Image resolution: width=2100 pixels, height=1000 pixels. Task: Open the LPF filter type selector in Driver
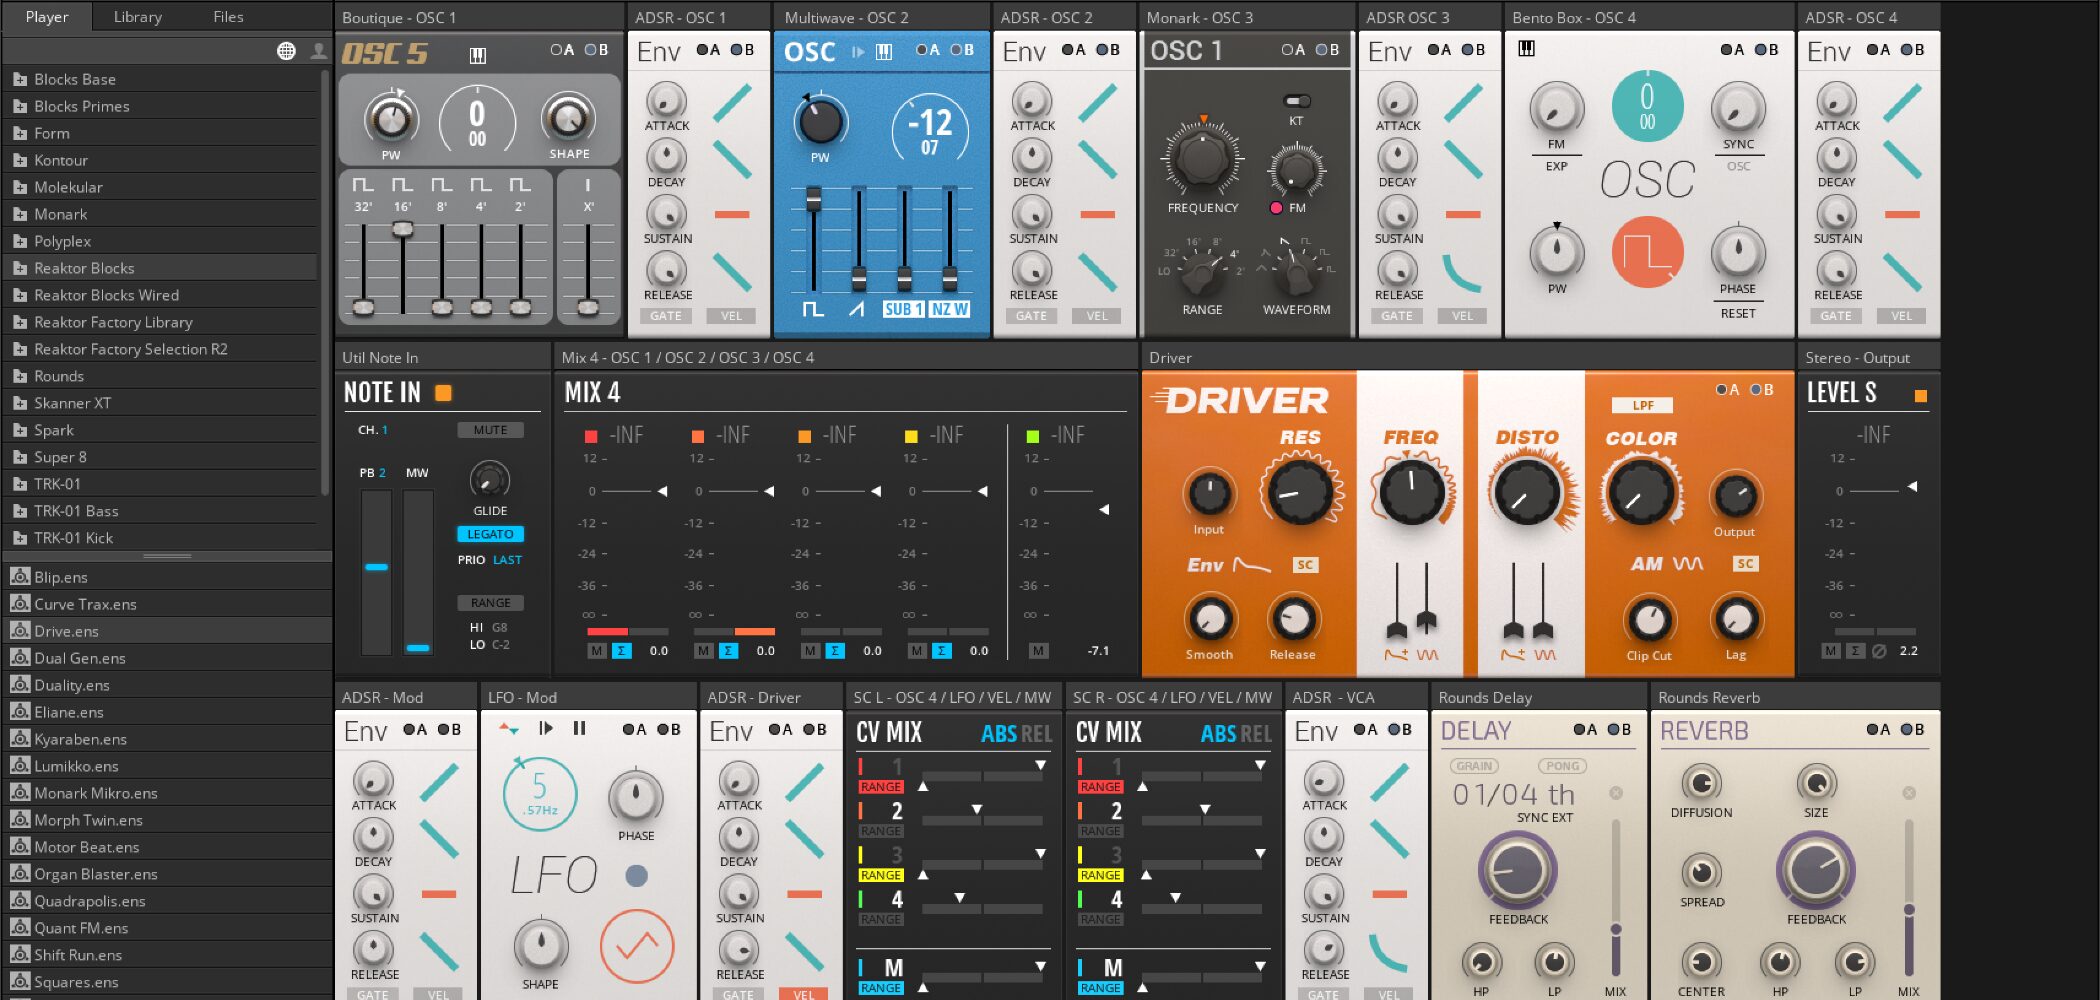(x=1643, y=405)
